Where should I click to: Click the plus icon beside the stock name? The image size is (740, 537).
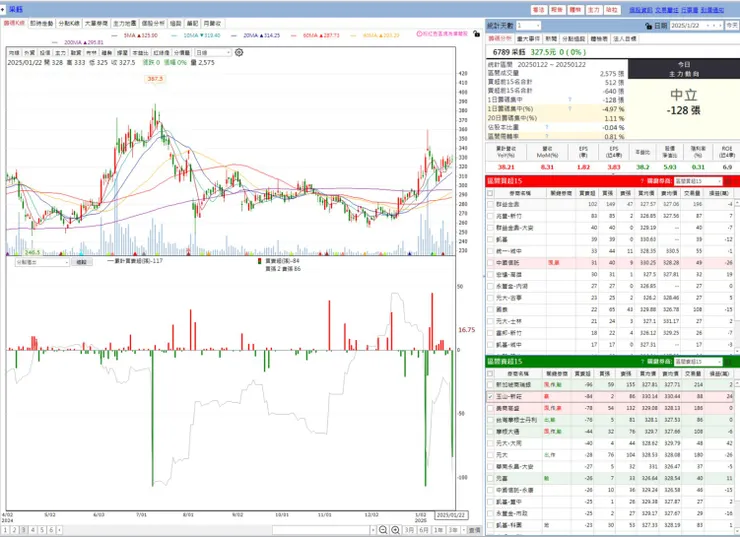[3, 9]
